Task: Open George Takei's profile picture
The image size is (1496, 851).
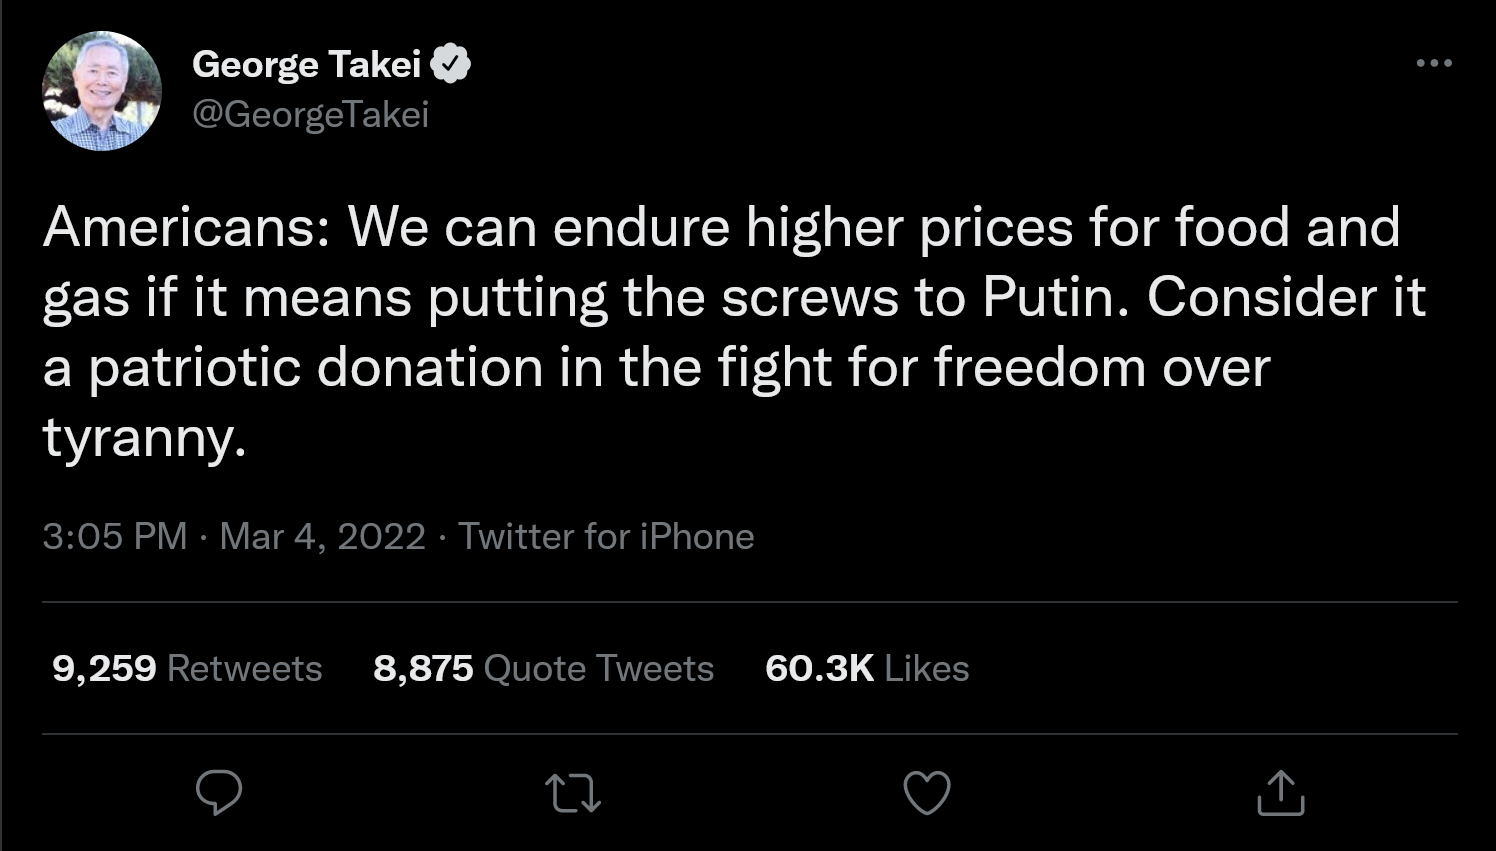Action: click(x=102, y=91)
